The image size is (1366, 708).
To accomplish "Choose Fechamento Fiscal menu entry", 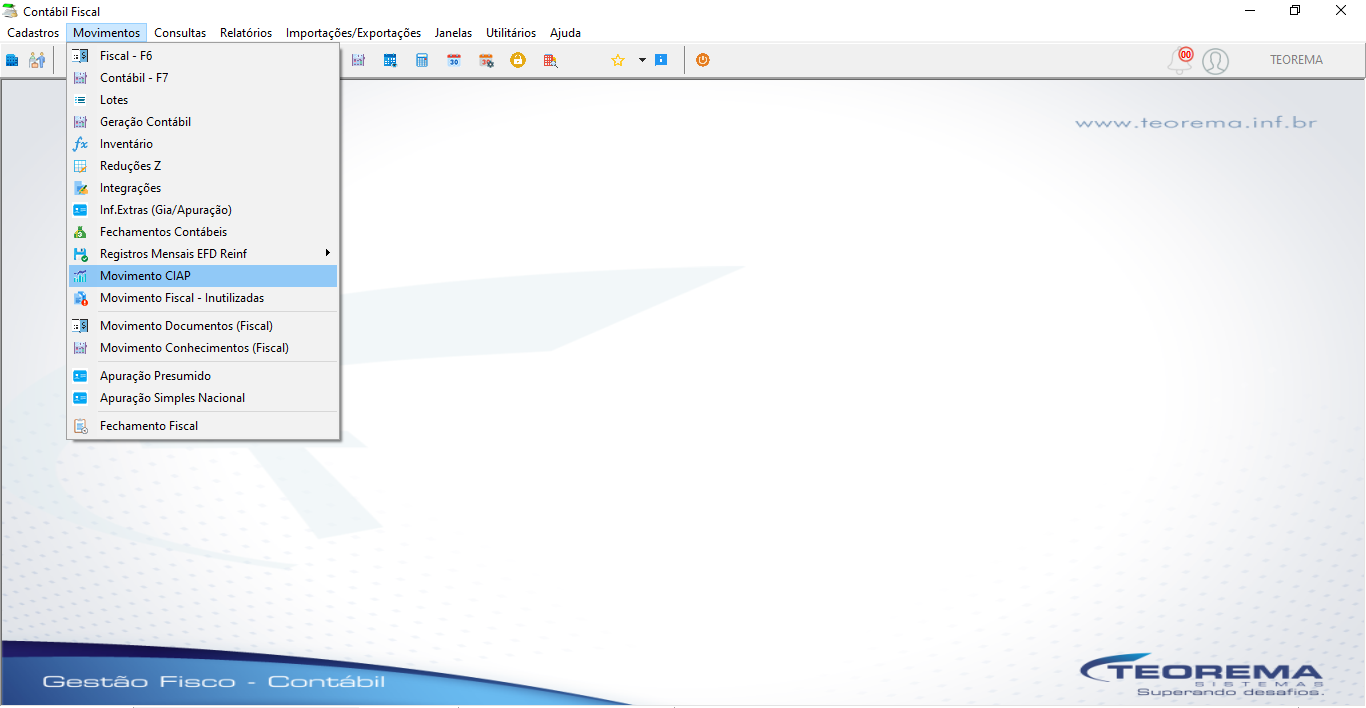I will (x=203, y=426).
